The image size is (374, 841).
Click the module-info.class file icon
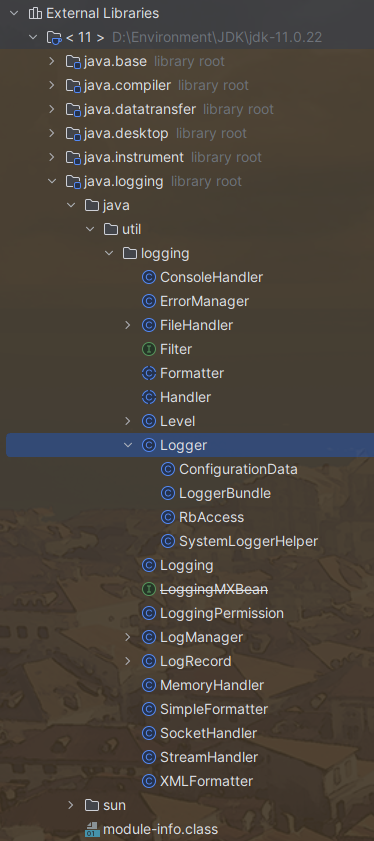pyautogui.click(x=92, y=830)
